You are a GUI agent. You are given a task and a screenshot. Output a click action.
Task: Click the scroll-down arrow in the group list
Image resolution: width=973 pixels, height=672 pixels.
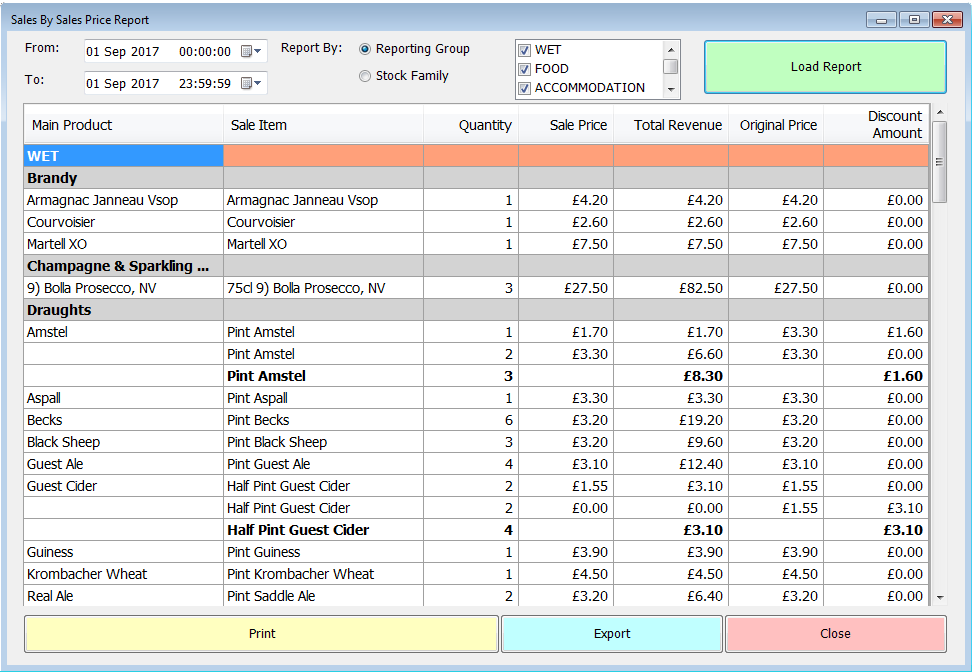672,87
